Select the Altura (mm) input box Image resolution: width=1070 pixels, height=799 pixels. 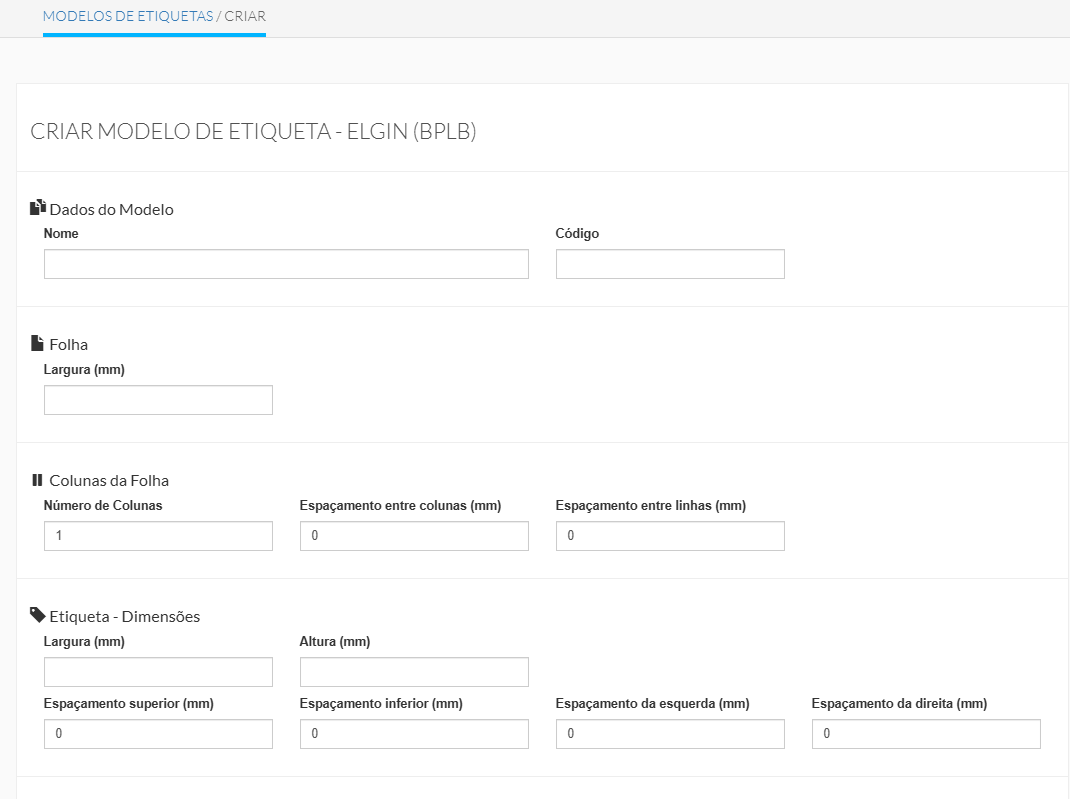(414, 672)
